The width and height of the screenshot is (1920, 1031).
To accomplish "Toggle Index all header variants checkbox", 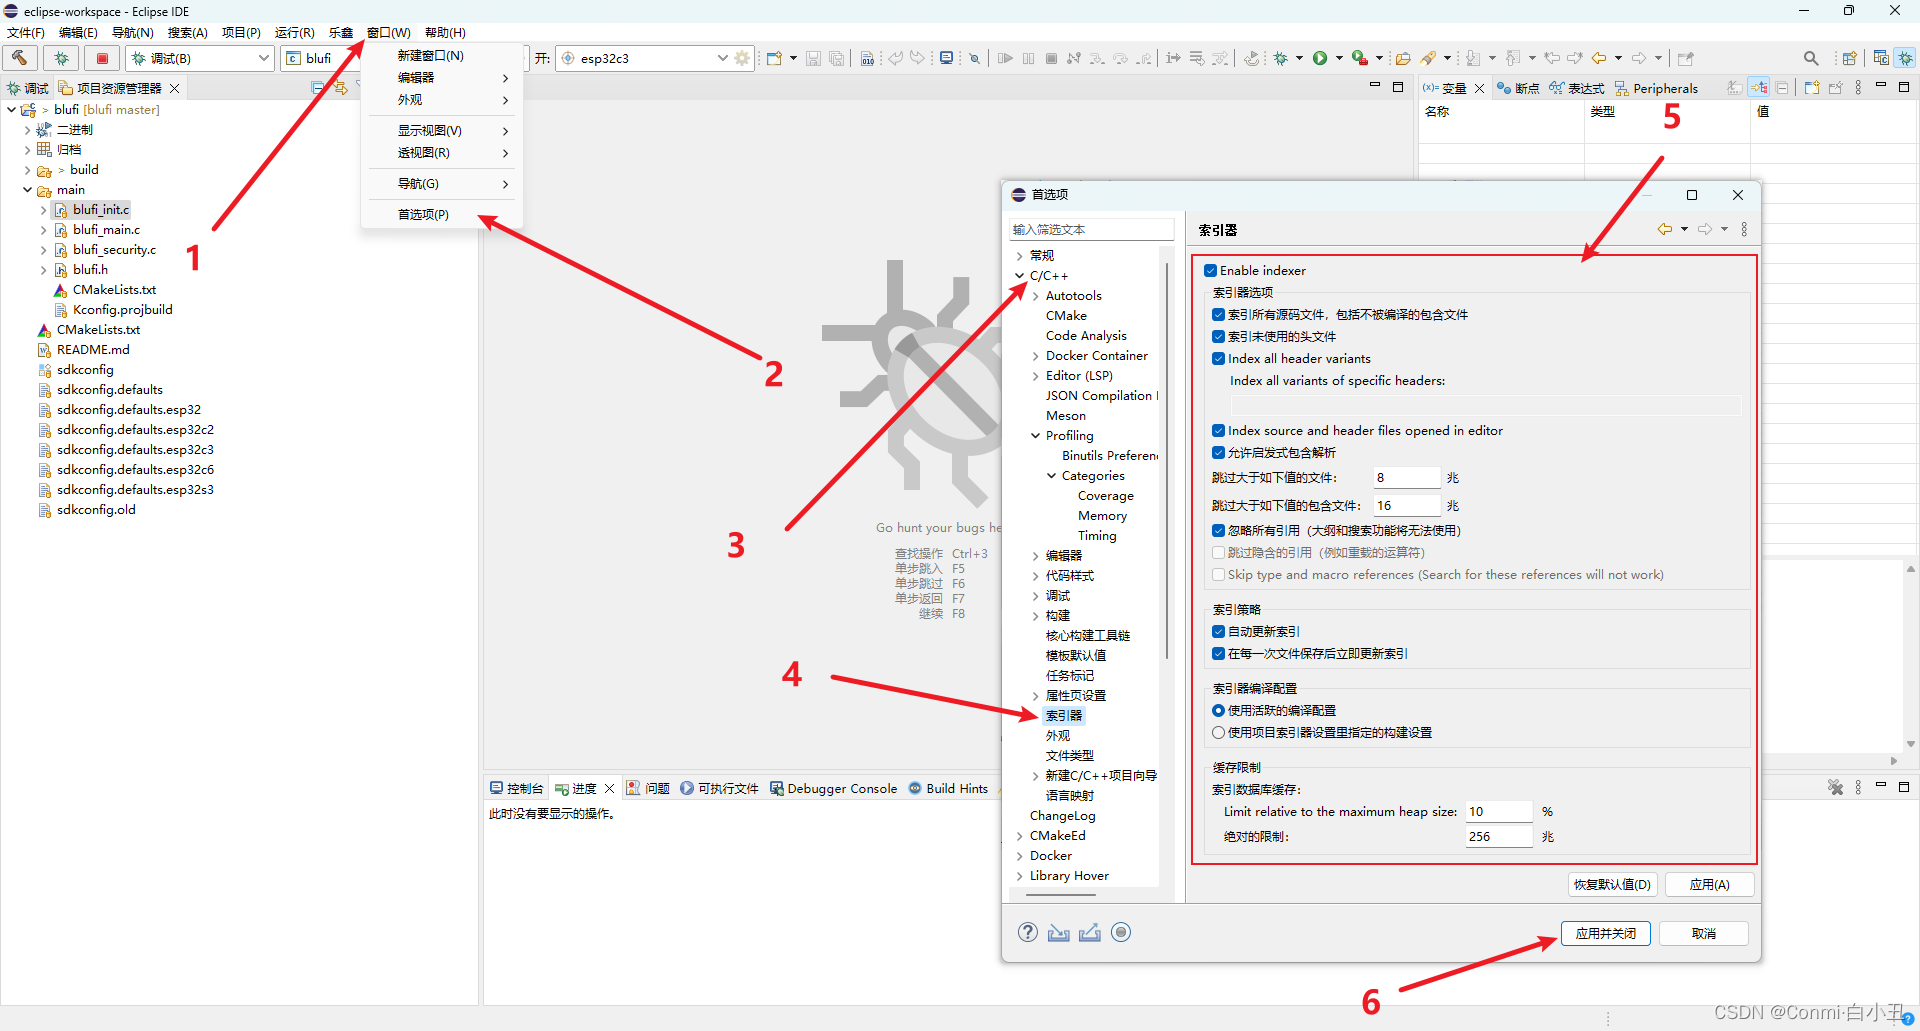I will click(1218, 358).
